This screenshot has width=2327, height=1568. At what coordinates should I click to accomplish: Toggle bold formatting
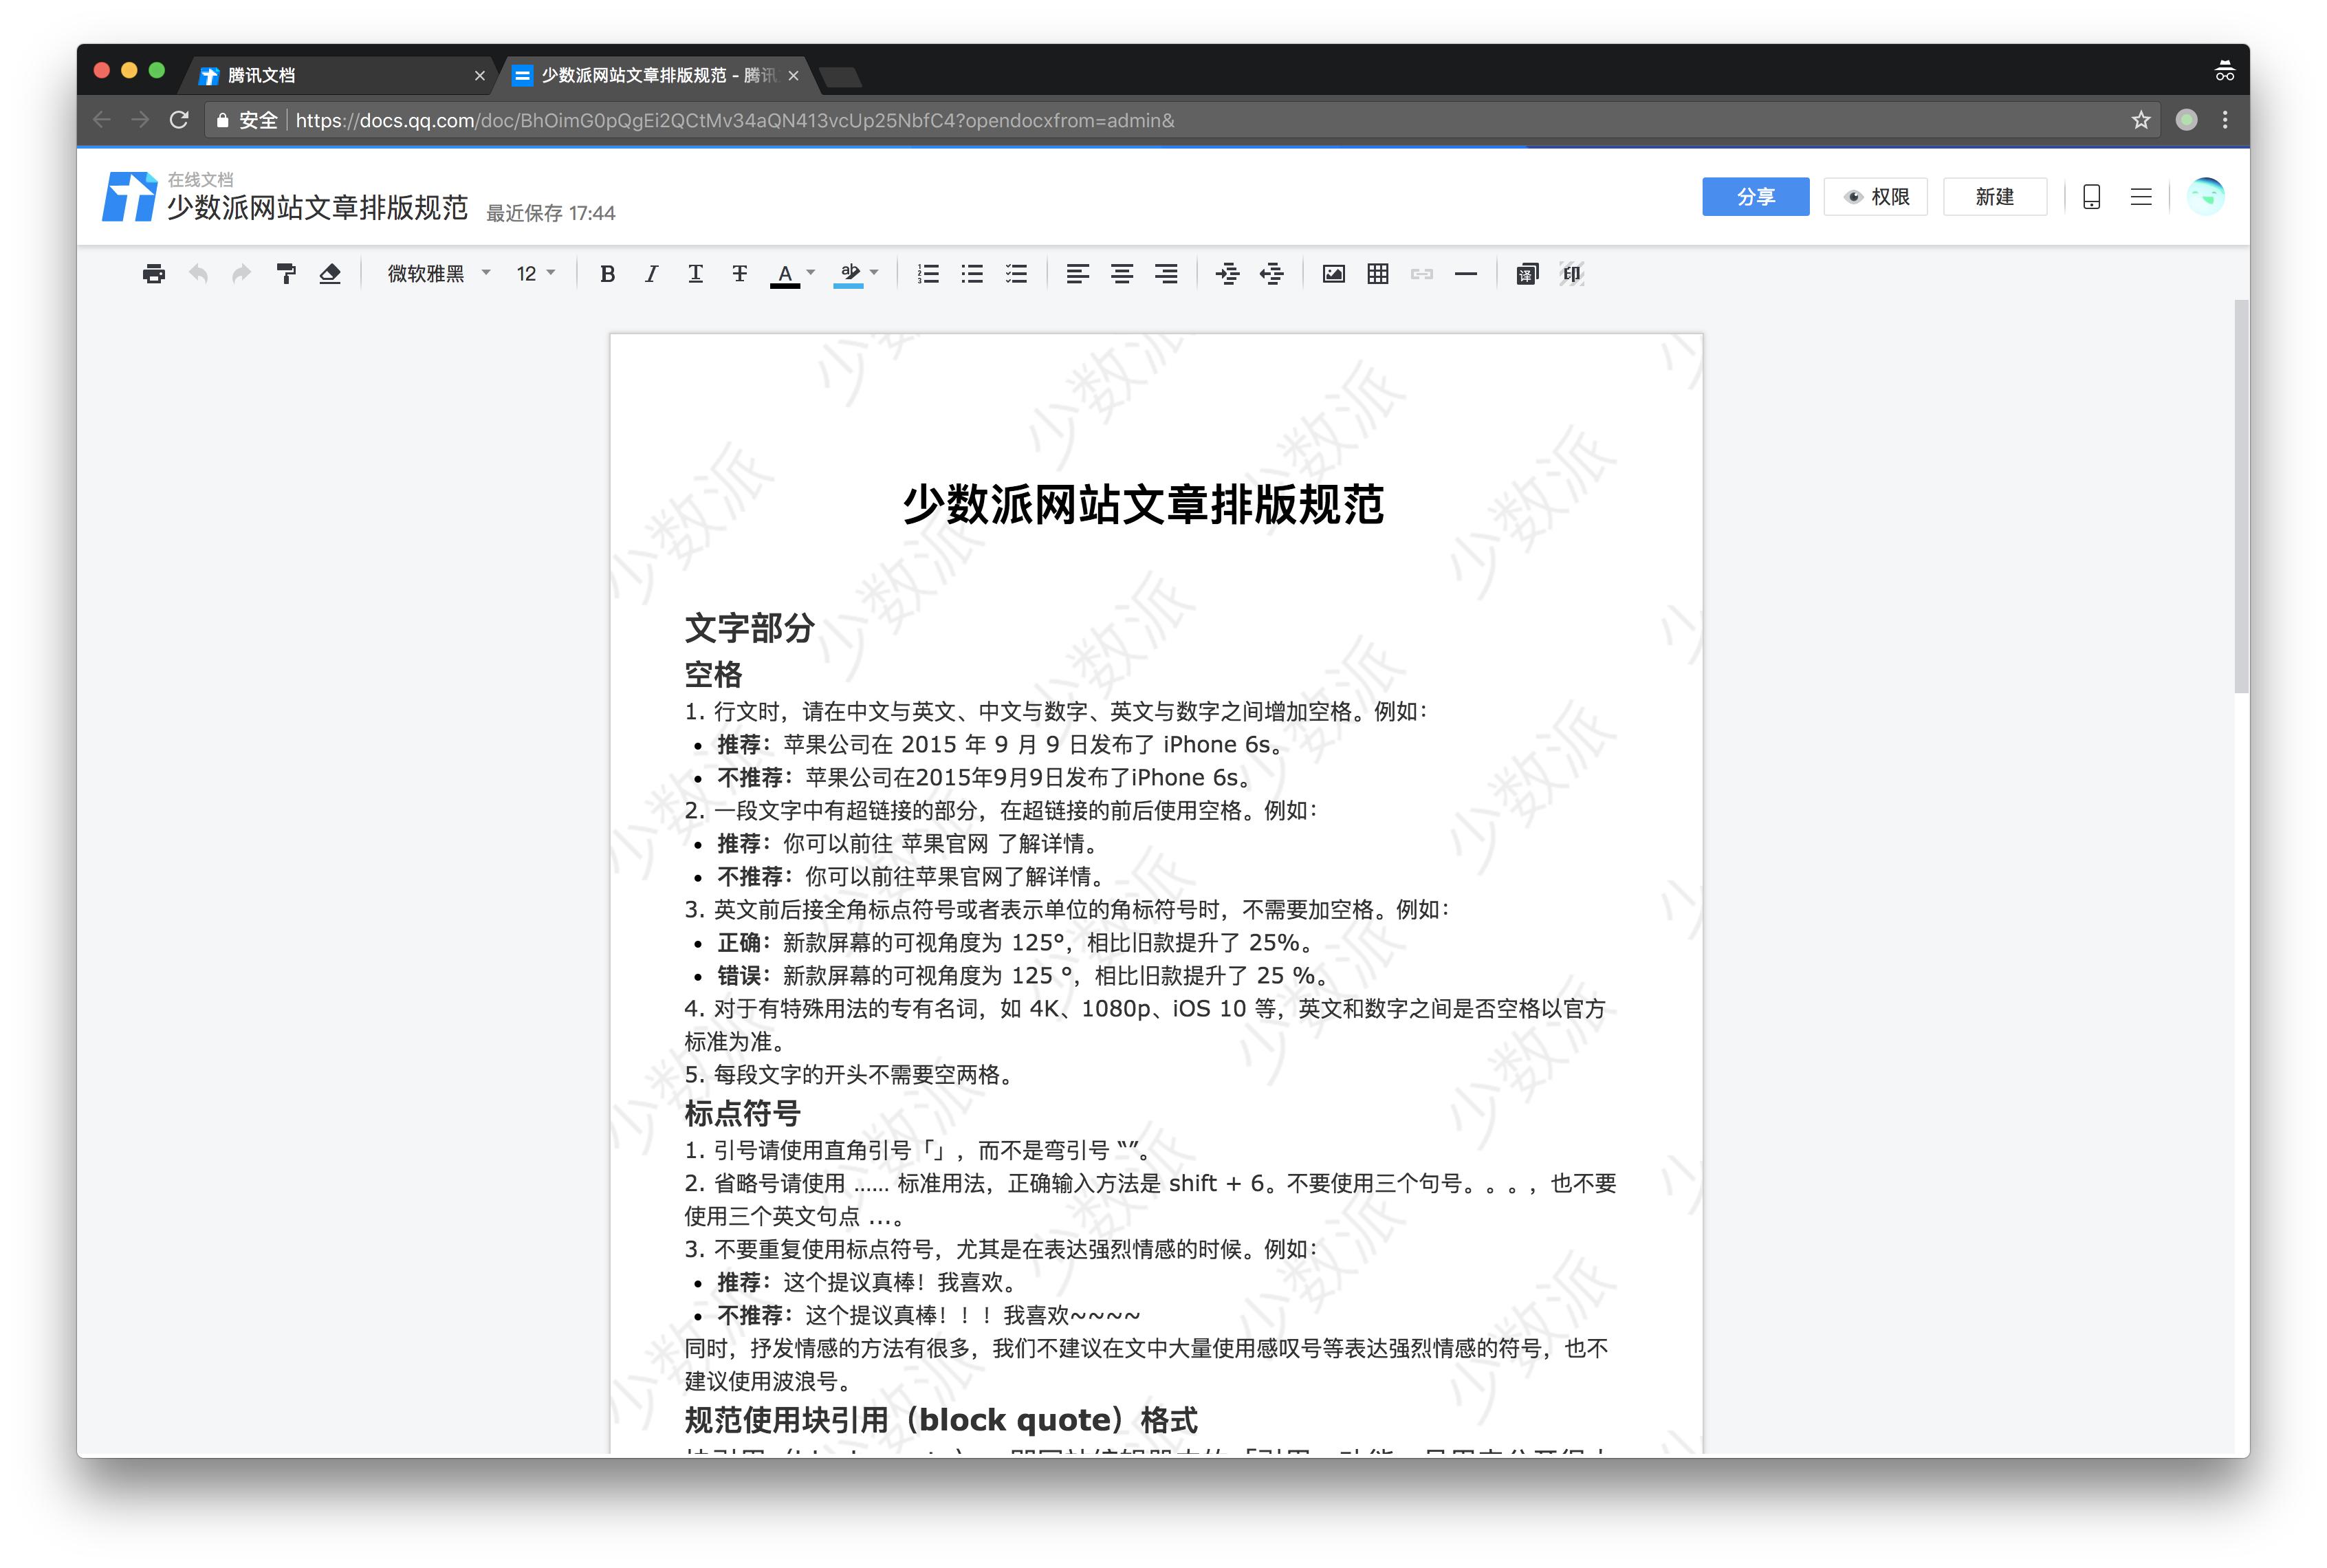click(x=607, y=274)
